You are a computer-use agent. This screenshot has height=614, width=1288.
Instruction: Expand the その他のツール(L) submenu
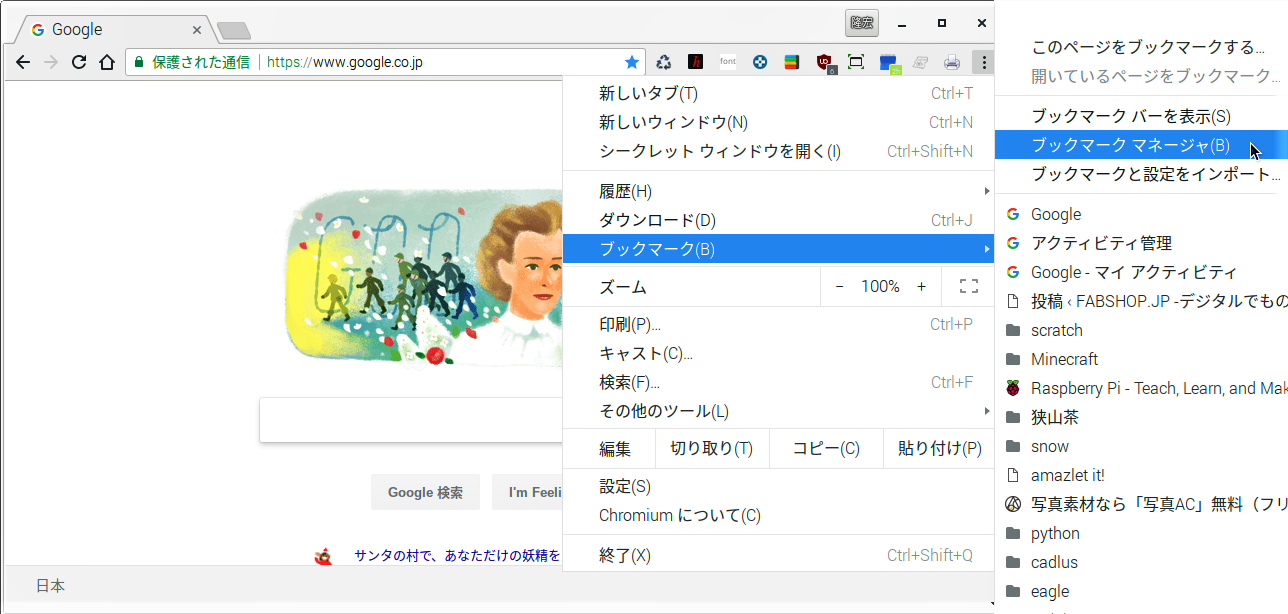pyautogui.click(x=778, y=412)
